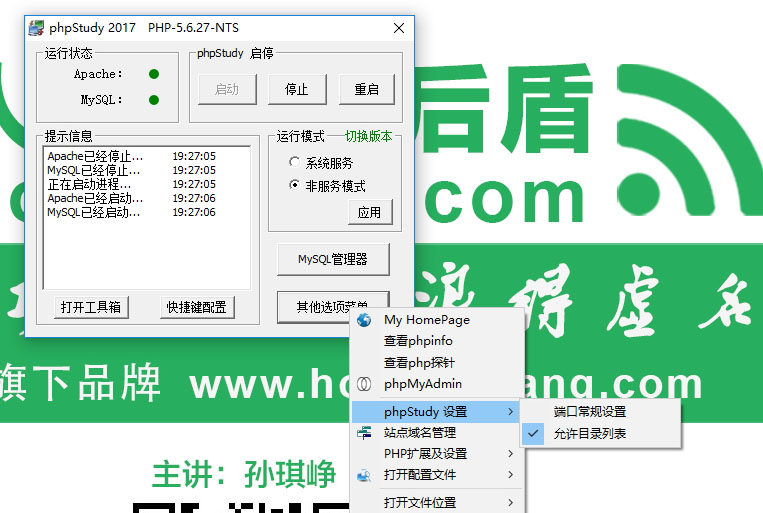
Task: Select 端口常规设置 in the submenu
Action: tap(600, 412)
